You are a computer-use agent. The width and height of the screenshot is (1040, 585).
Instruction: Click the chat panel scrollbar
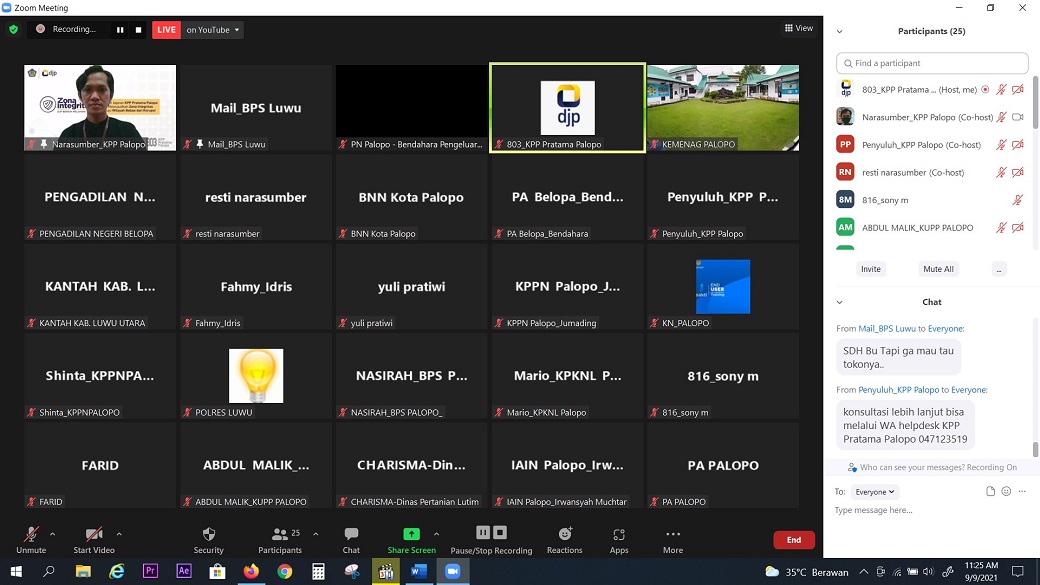[x=1035, y=450]
